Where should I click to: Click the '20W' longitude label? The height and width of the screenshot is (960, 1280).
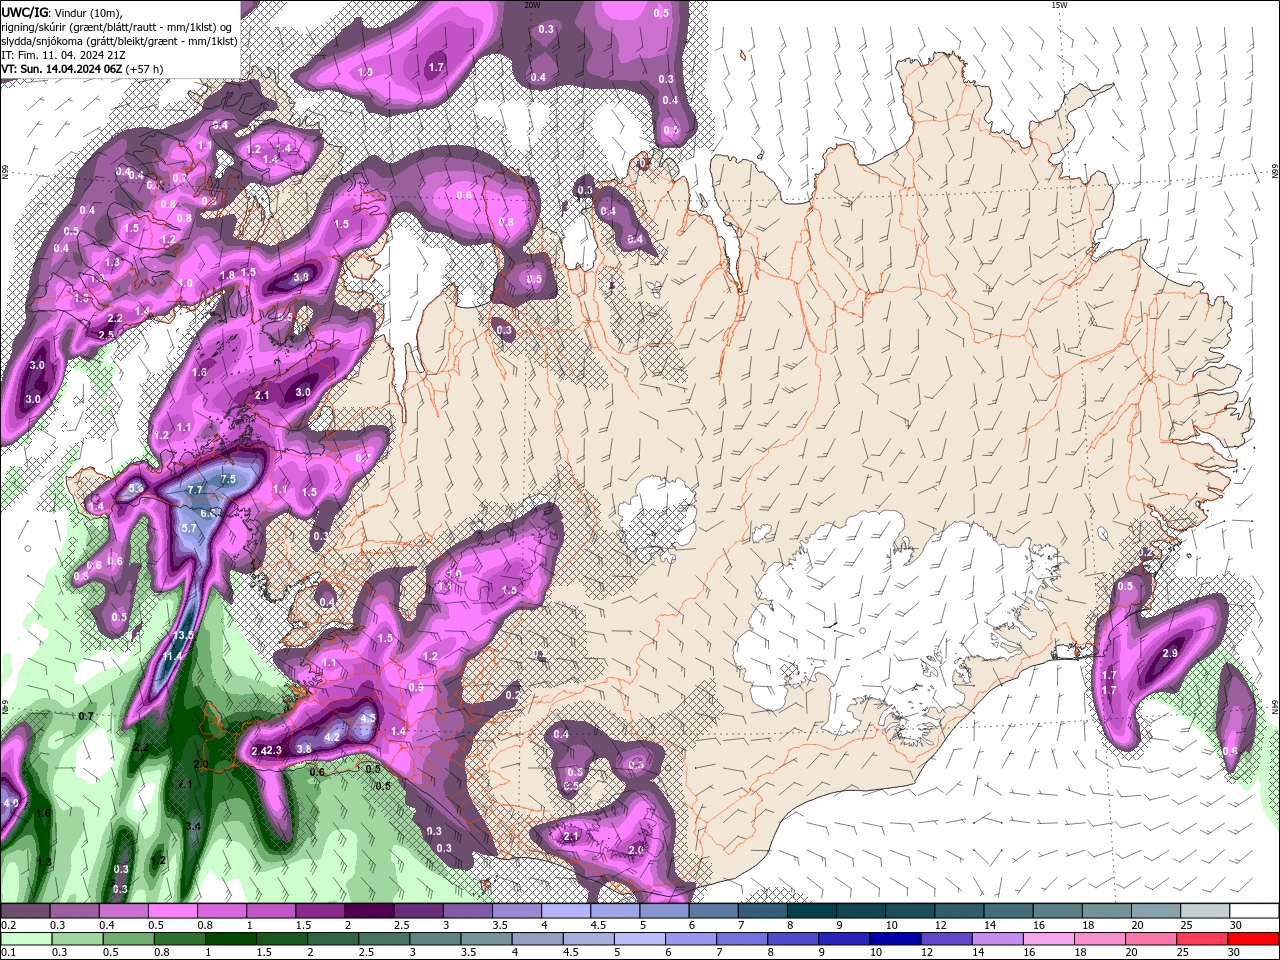532,5
